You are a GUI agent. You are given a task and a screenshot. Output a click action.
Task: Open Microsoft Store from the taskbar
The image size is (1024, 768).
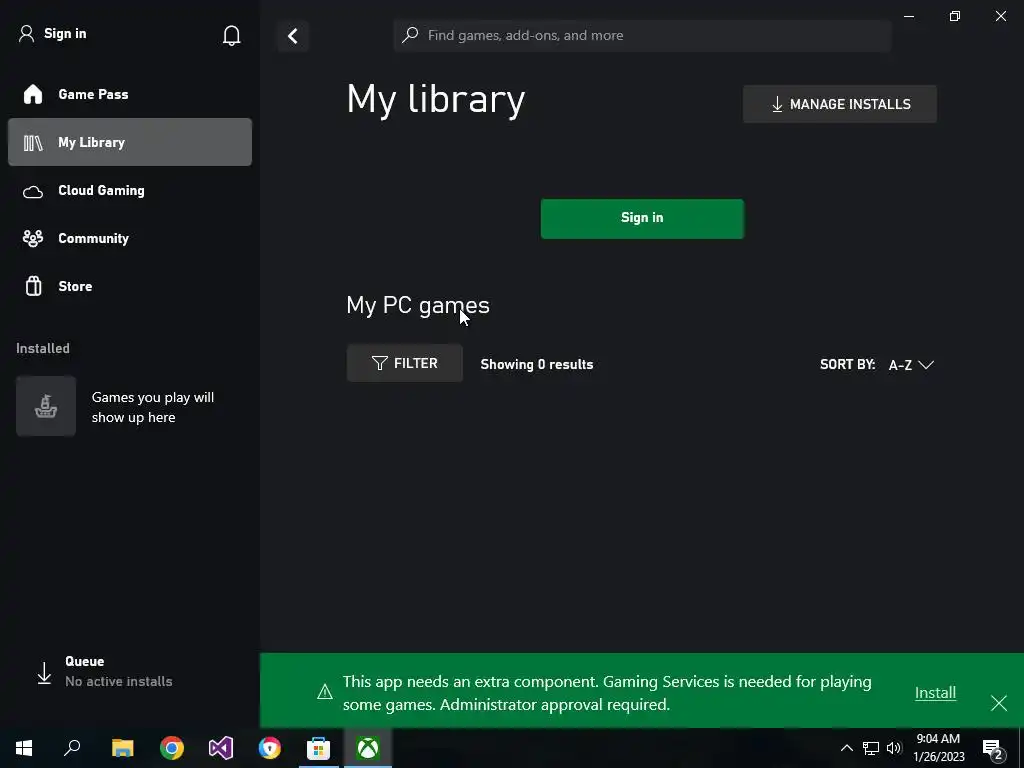click(x=319, y=748)
